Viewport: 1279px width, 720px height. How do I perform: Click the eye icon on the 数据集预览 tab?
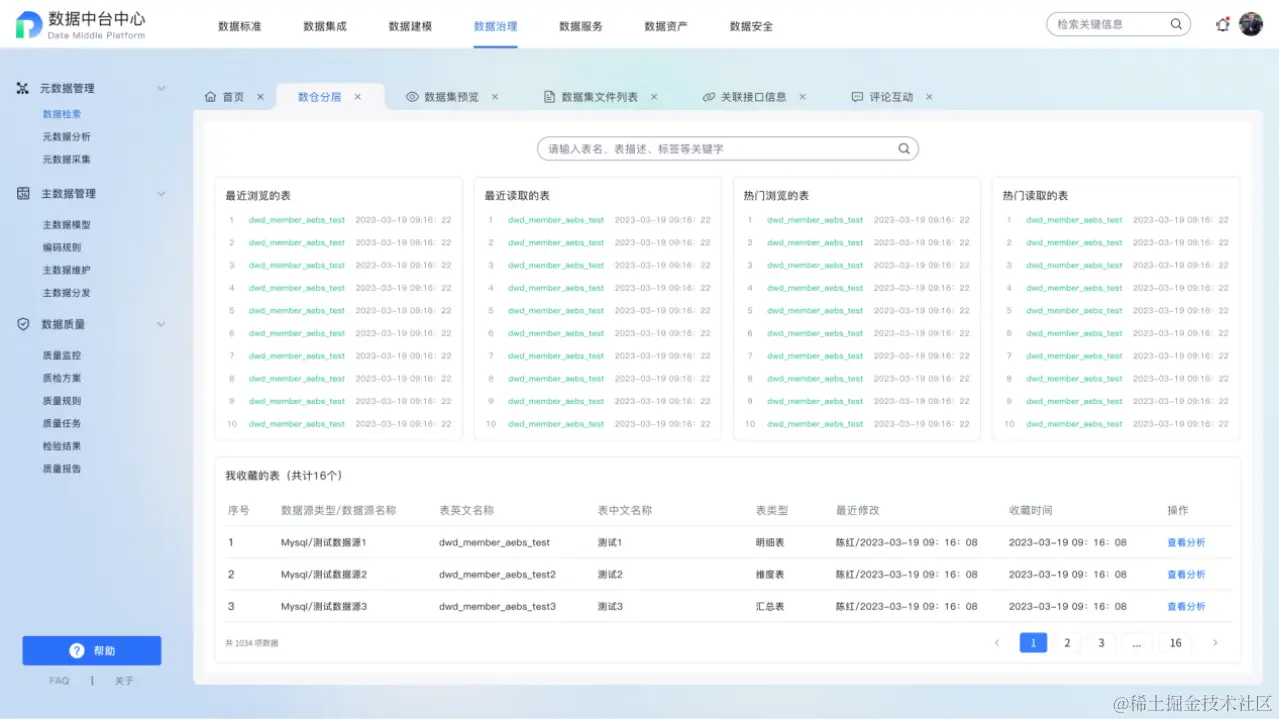(410, 97)
